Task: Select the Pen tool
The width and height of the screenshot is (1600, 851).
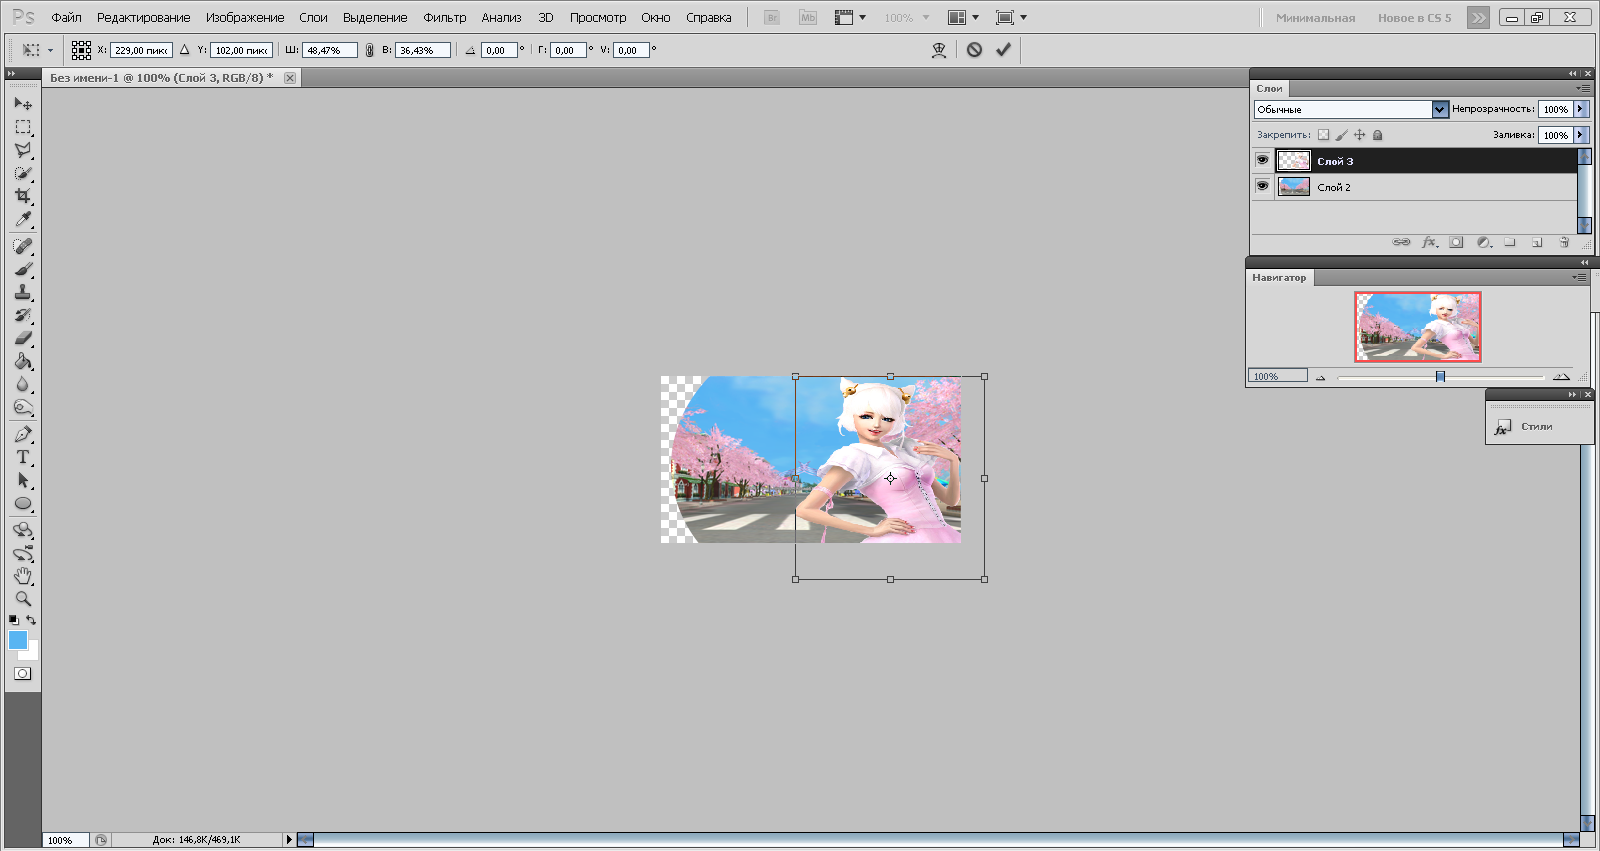Action: (x=23, y=434)
